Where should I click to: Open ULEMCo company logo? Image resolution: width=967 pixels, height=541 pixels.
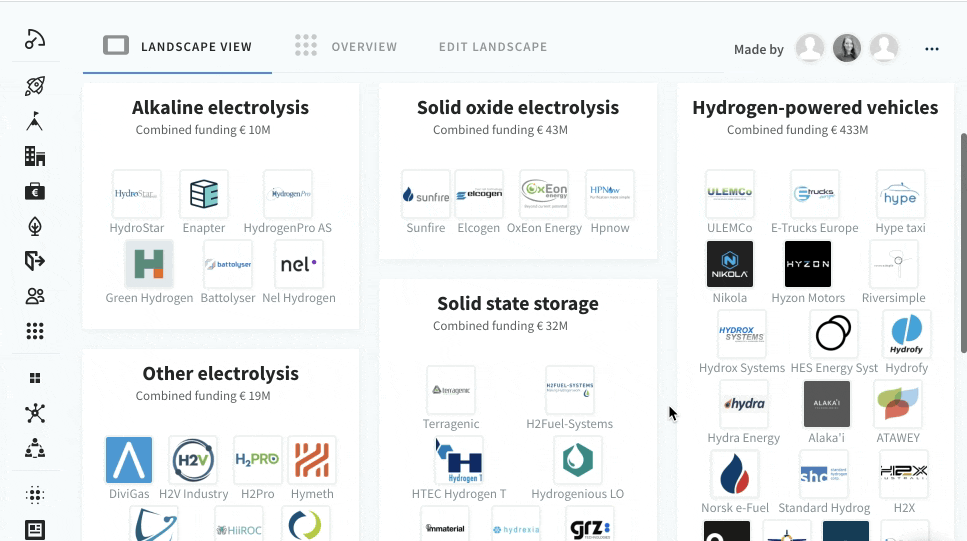[730, 194]
